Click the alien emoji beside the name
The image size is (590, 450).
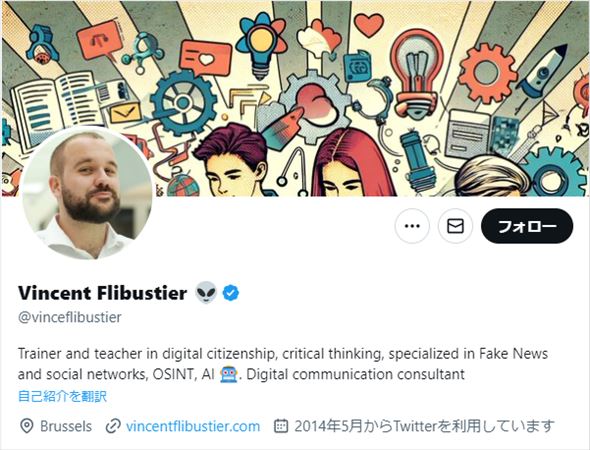click(206, 292)
